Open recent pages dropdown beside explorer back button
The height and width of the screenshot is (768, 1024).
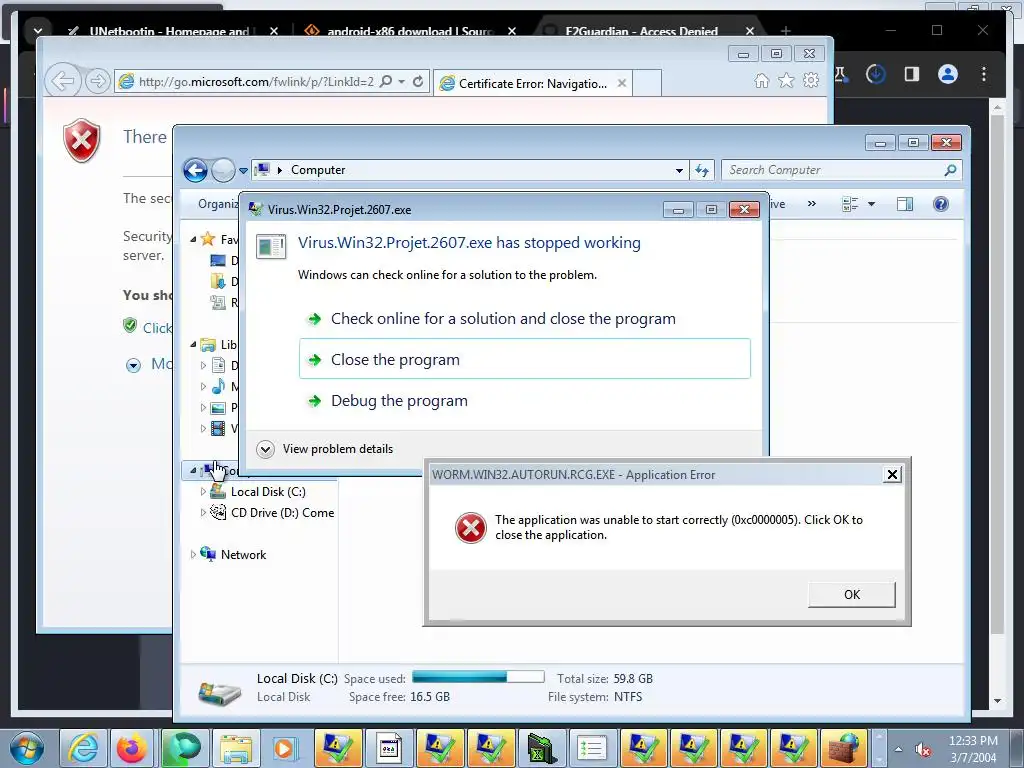[x=243, y=170]
